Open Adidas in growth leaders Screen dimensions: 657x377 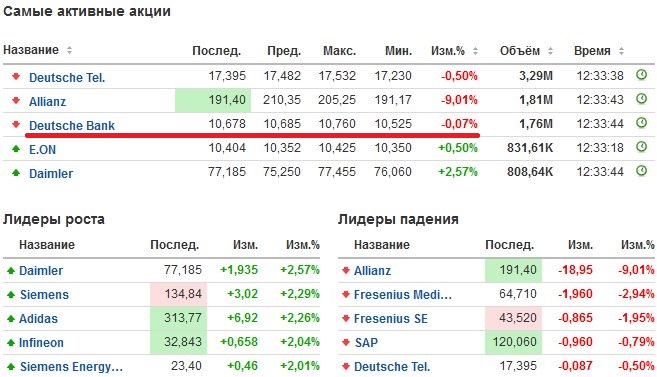(x=38, y=318)
